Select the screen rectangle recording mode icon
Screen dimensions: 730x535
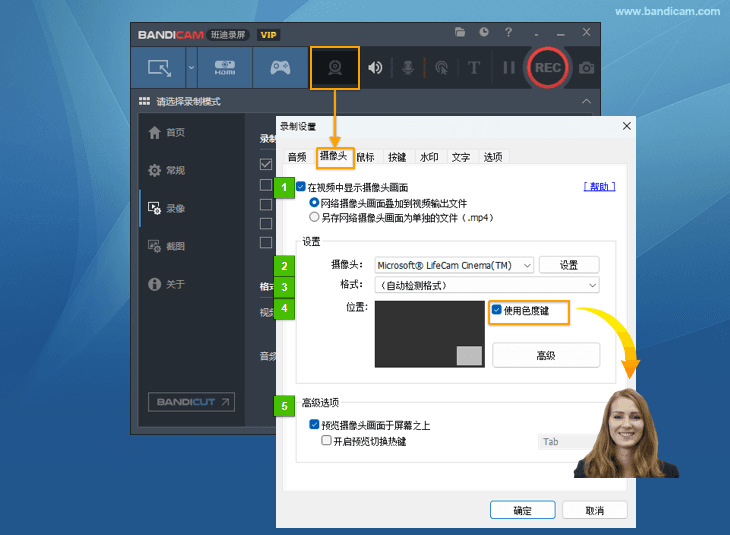coord(159,68)
